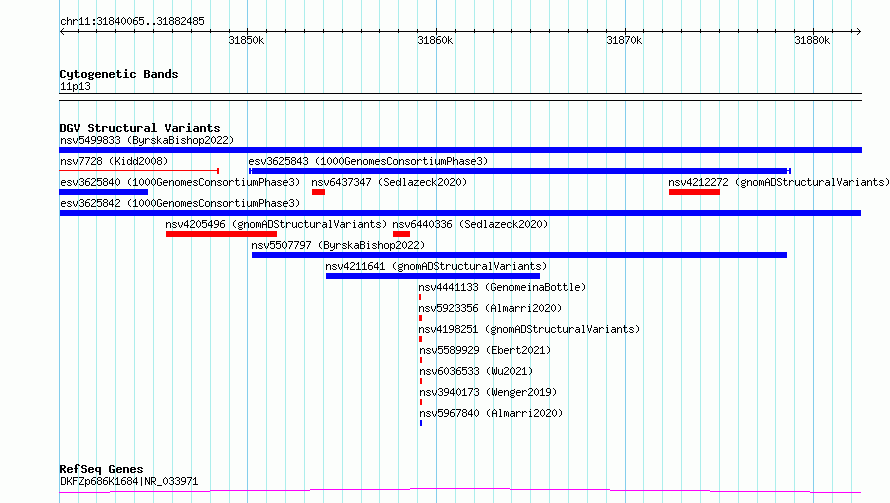This screenshot has height=503, width=890.
Task: Click the small red nsv6440336 bar
Action: click(401, 234)
